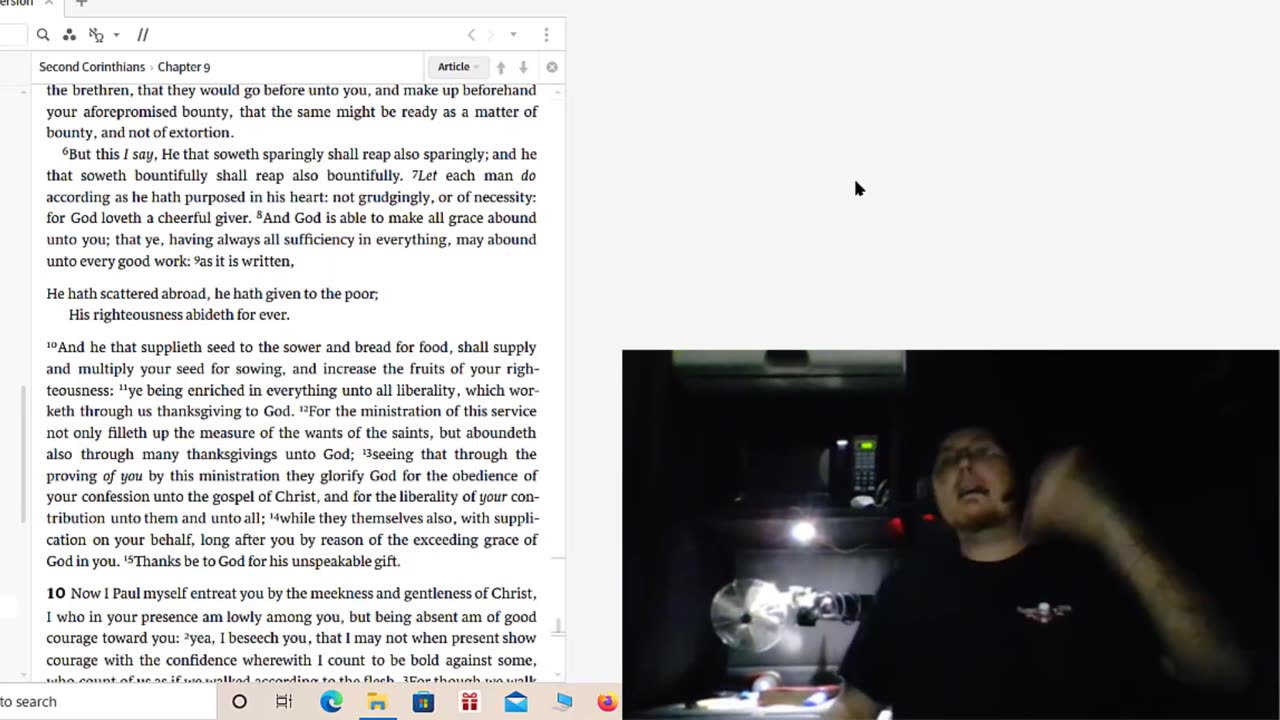Jump to next article with down arrow
The height and width of the screenshot is (720, 1280).
(523, 67)
